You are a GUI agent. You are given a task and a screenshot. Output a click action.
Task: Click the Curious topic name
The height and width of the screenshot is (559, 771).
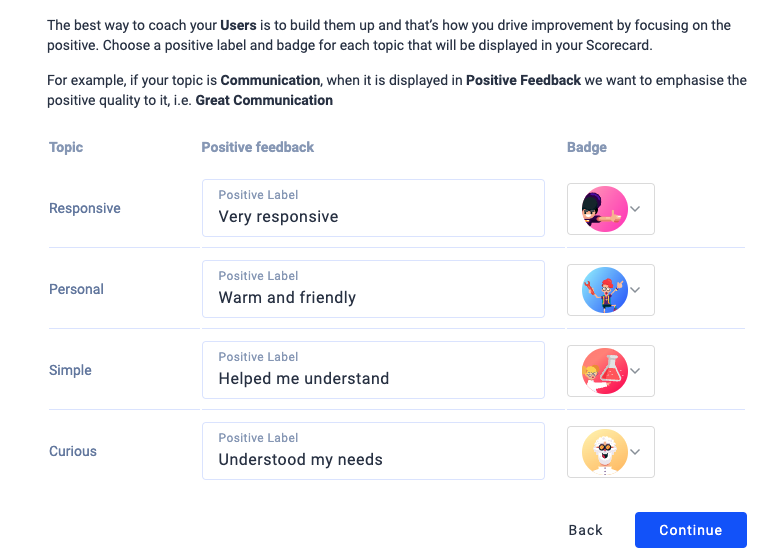click(73, 451)
